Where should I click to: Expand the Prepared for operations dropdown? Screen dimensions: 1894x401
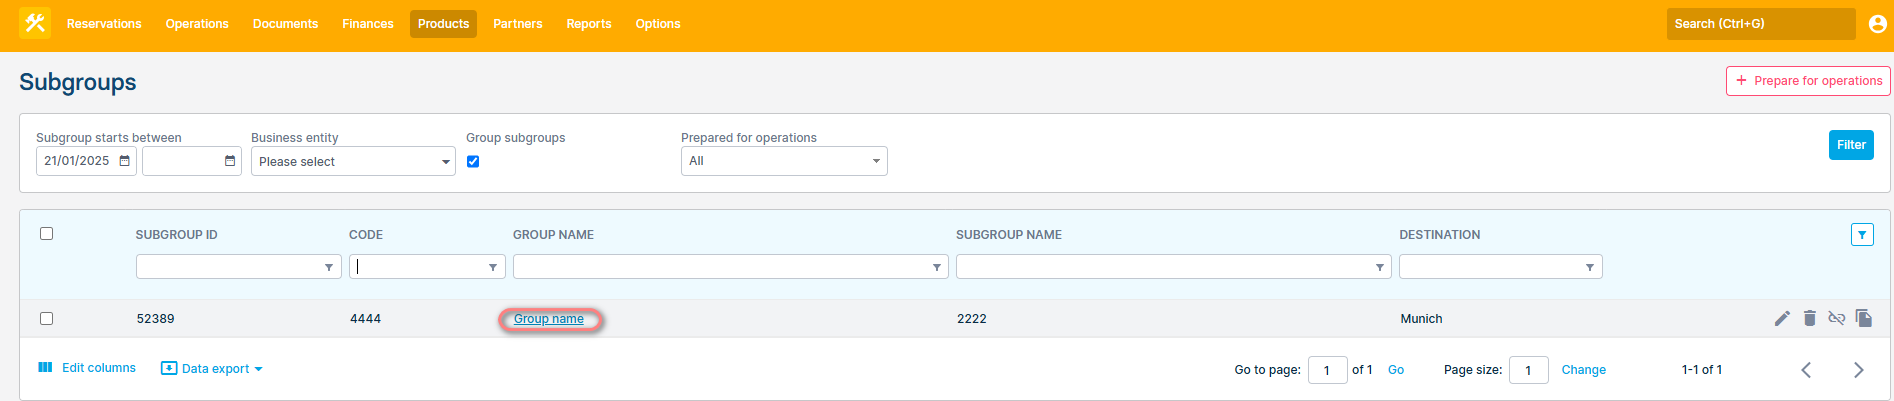click(x=784, y=161)
